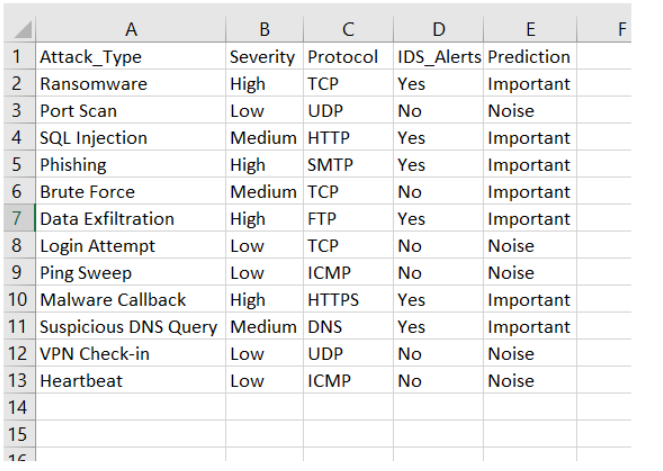663x471 pixels.
Task: Select row 7 header
Action: pyautogui.click(x=19, y=218)
